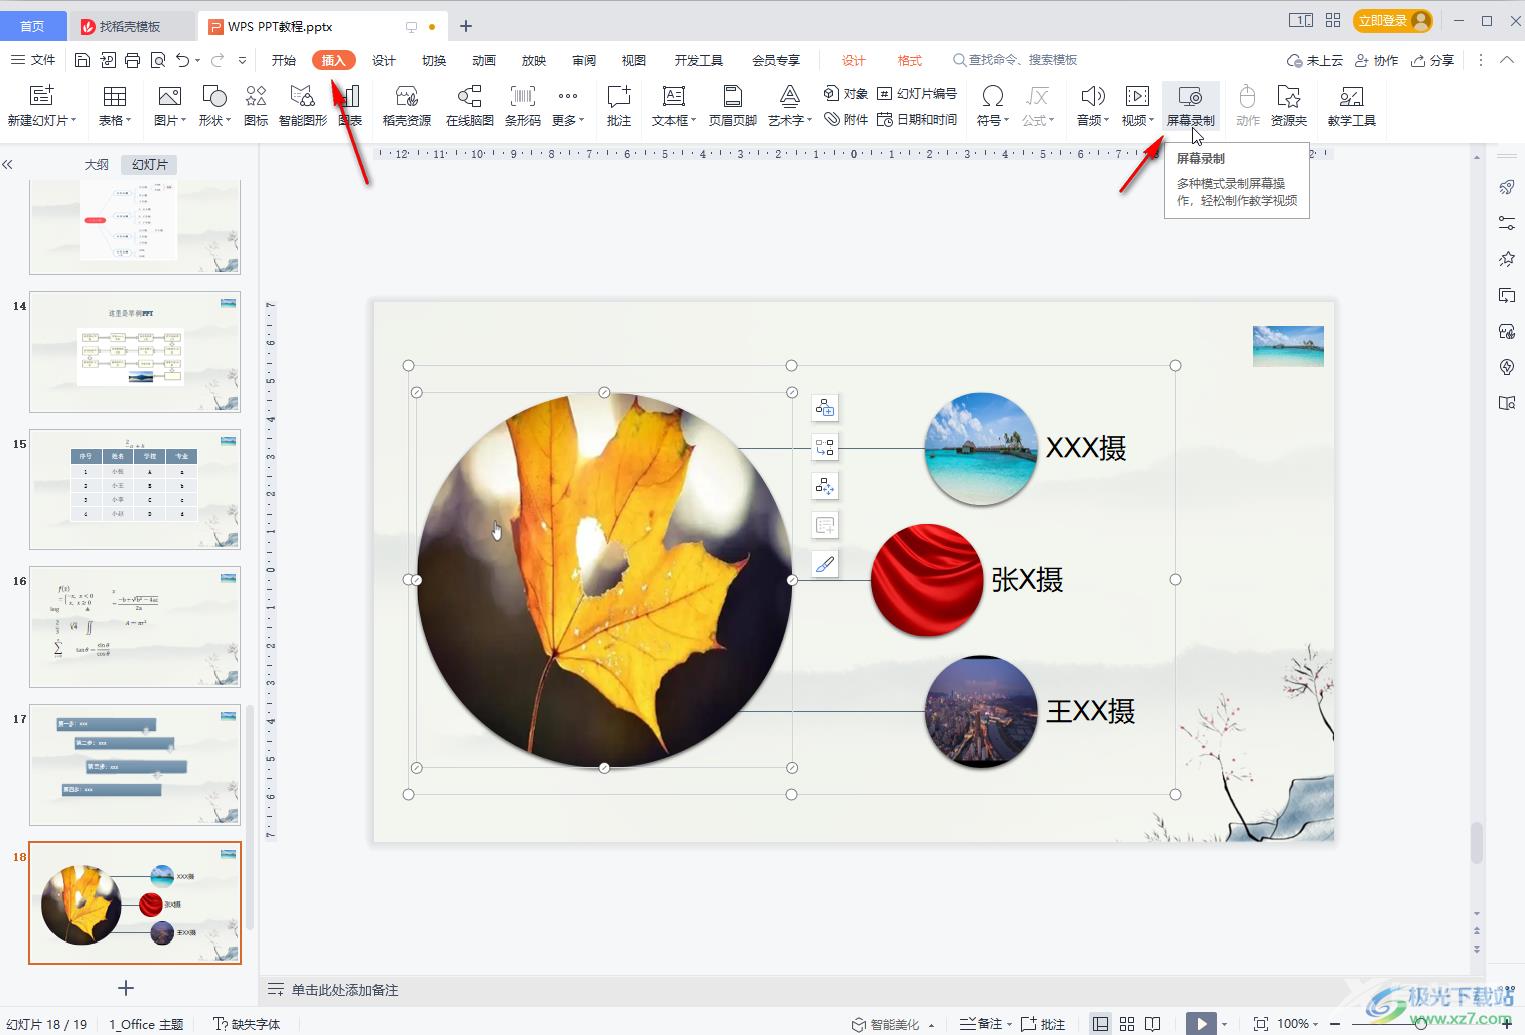Switch to the 审阅 review tab

pyautogui.click(x=584, y=60)
